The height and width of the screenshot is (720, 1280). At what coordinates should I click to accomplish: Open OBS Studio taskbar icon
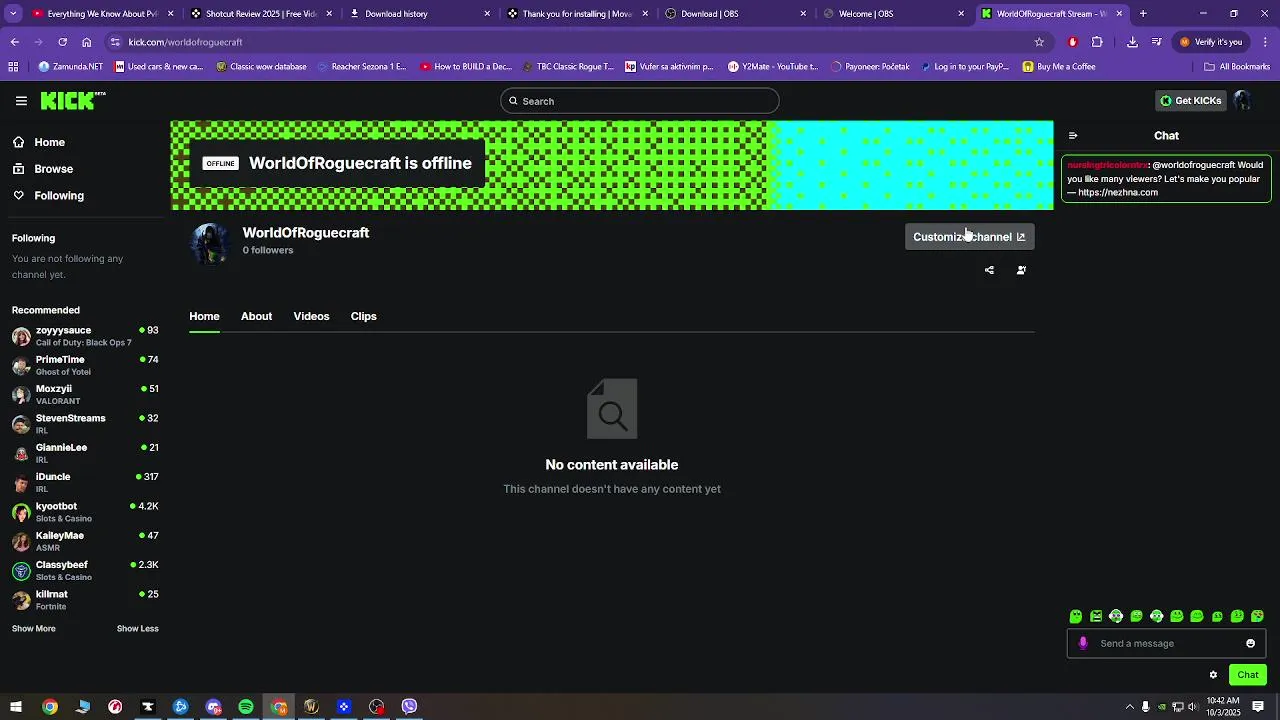pos(376,707)
